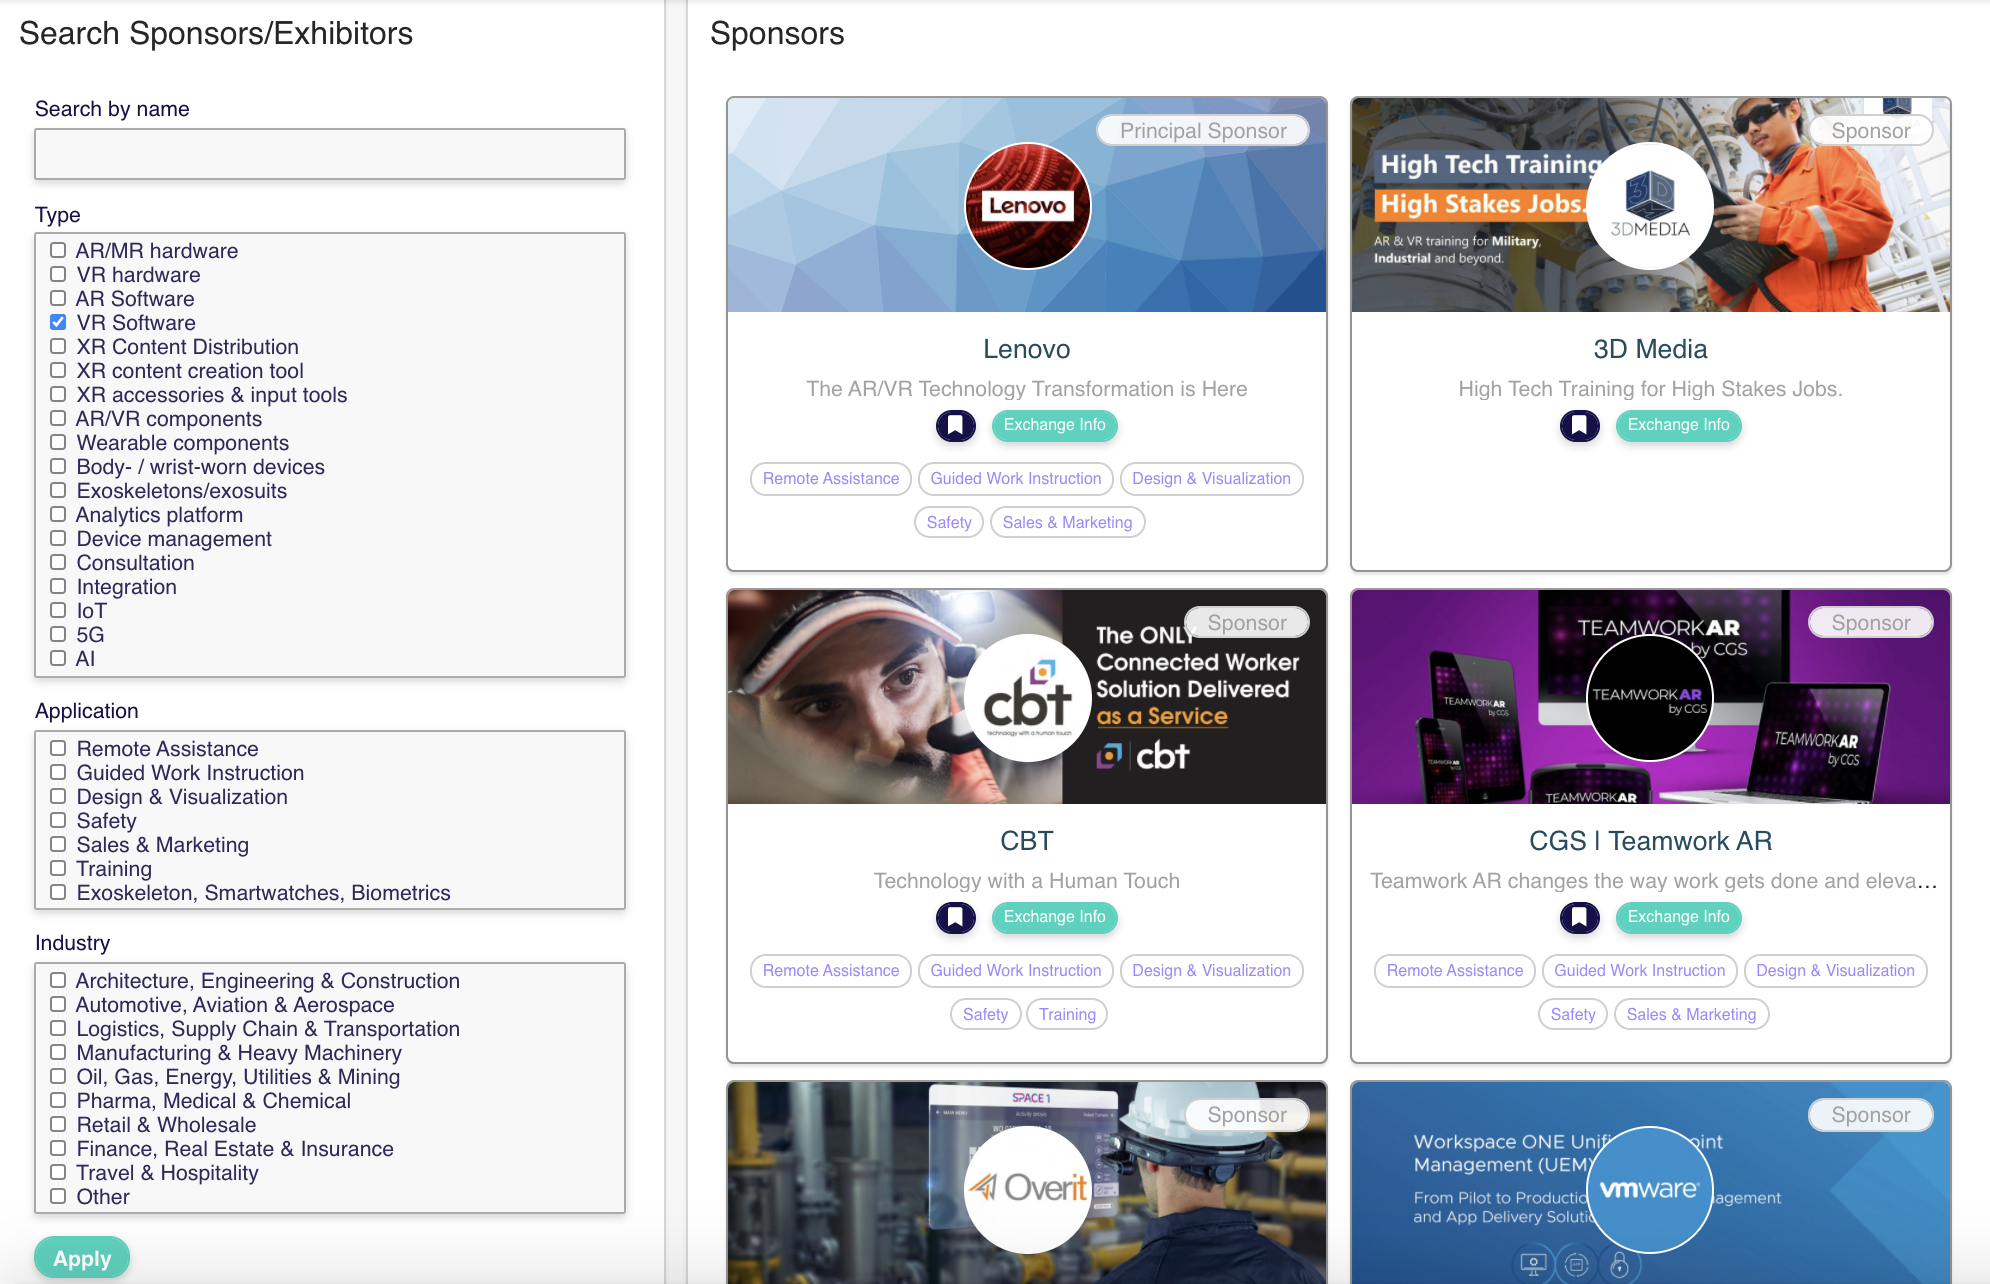This screenshot has width=1990, height=1284.
Task: Click Lenovo's Remote Assistance tag
Action: 831,479
